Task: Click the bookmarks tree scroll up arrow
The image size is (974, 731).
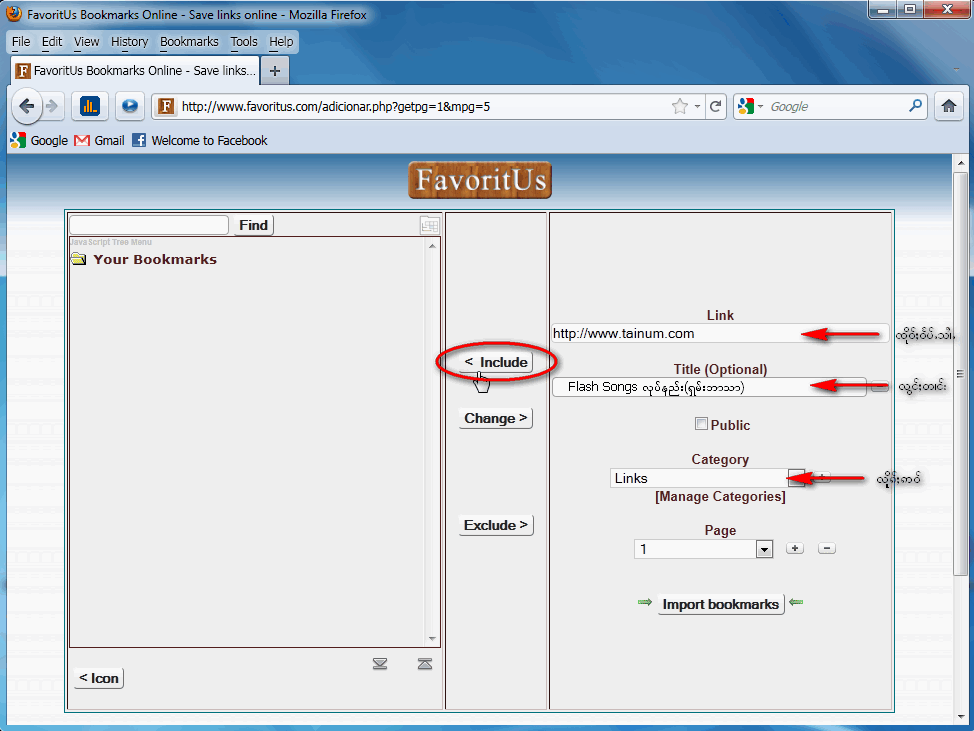Action: pos(432,246)
